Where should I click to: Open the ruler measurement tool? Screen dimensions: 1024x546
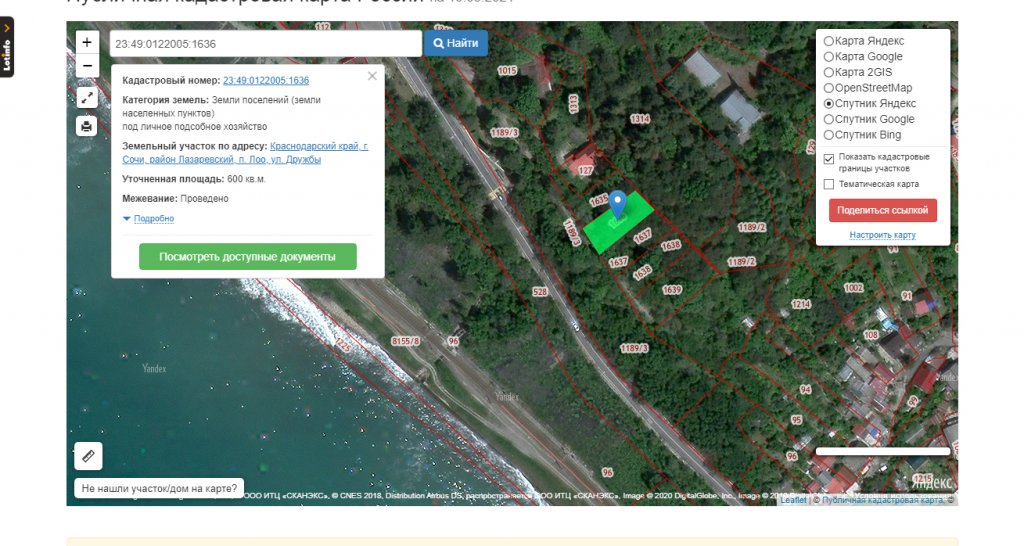pos(88,456)
